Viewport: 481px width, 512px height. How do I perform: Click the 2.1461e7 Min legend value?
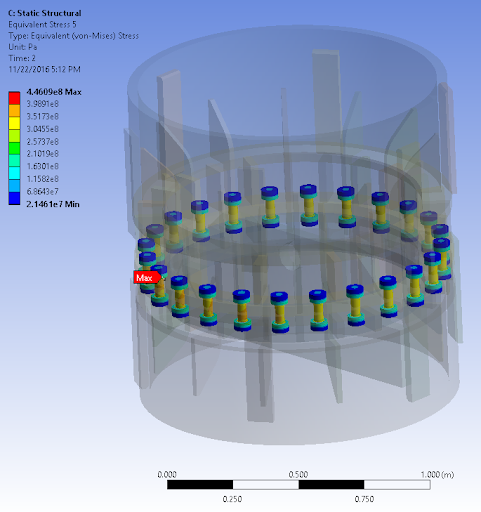(x=53, y=204)
